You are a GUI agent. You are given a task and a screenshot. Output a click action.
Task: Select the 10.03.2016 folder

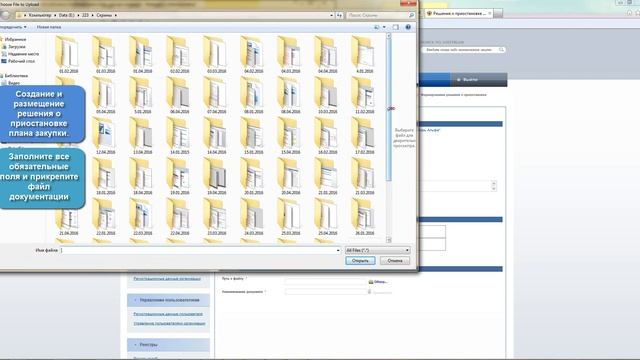point(327,95)
